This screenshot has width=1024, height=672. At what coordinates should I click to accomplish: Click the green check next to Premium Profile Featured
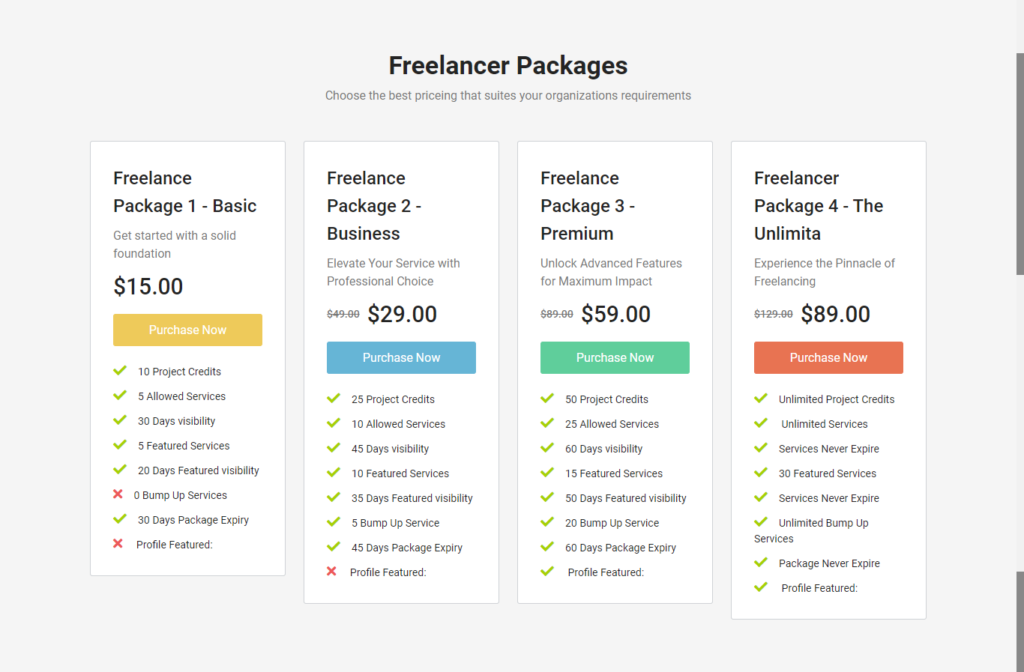[547, 572]
